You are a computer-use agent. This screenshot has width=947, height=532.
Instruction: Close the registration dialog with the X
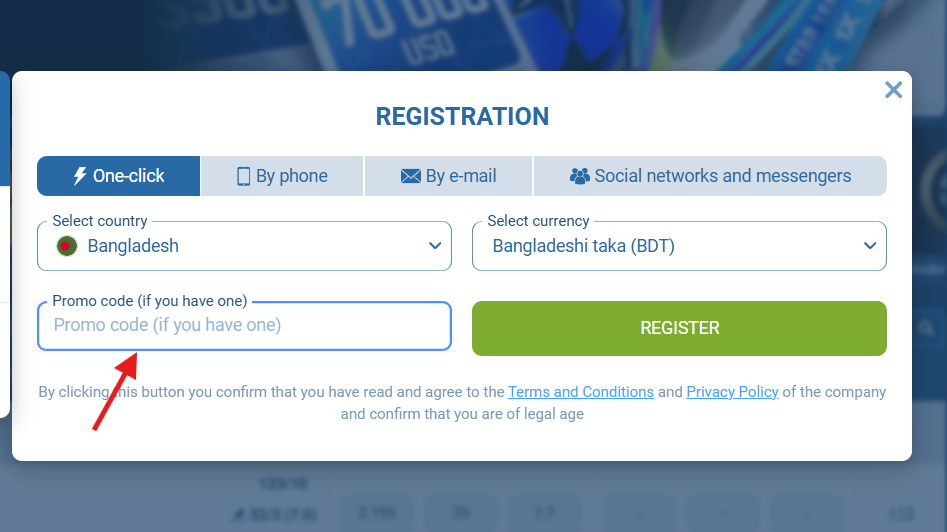tap(893, 90)
